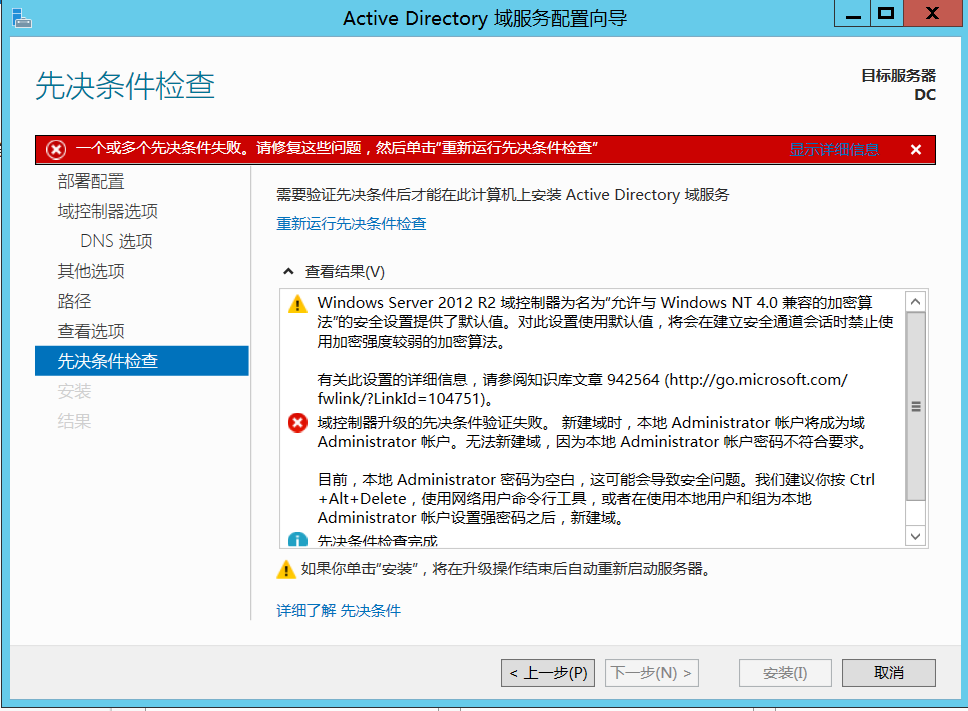Click the wizard icon in title bar
Image resolution: width=968 pixels, height=711 pixels.
(x=21, y=17)
